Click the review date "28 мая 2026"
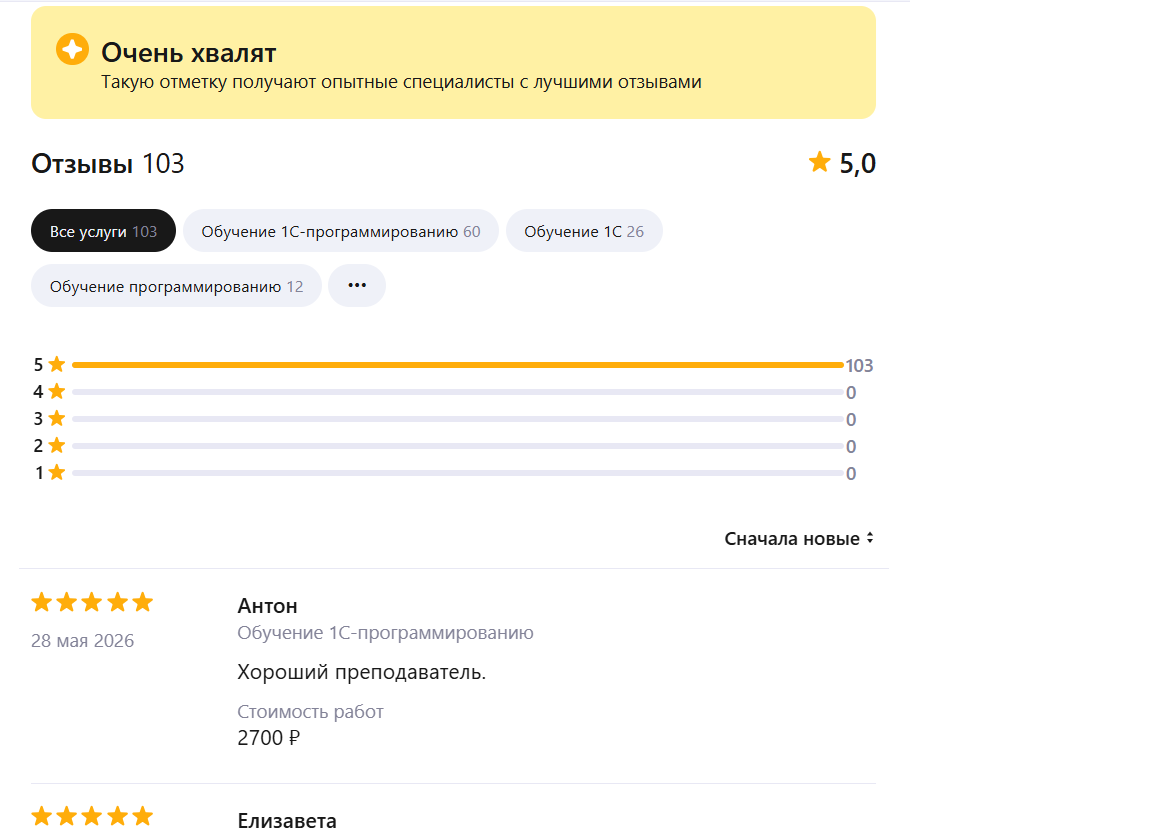 coord(82,641)
